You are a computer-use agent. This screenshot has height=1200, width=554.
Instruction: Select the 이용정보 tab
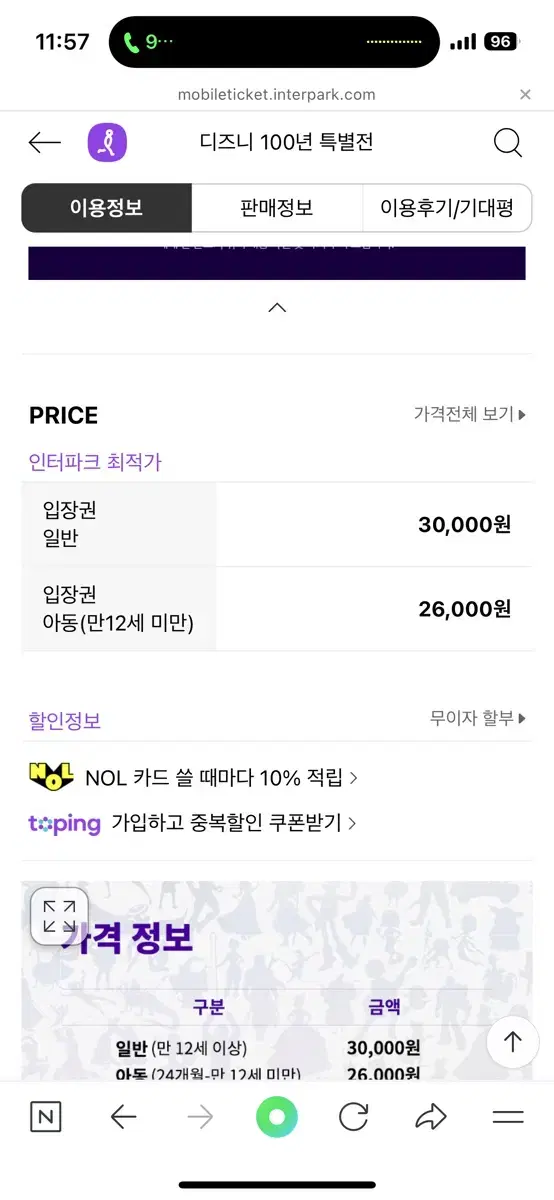pyautogui.click(x=106, y=208)
